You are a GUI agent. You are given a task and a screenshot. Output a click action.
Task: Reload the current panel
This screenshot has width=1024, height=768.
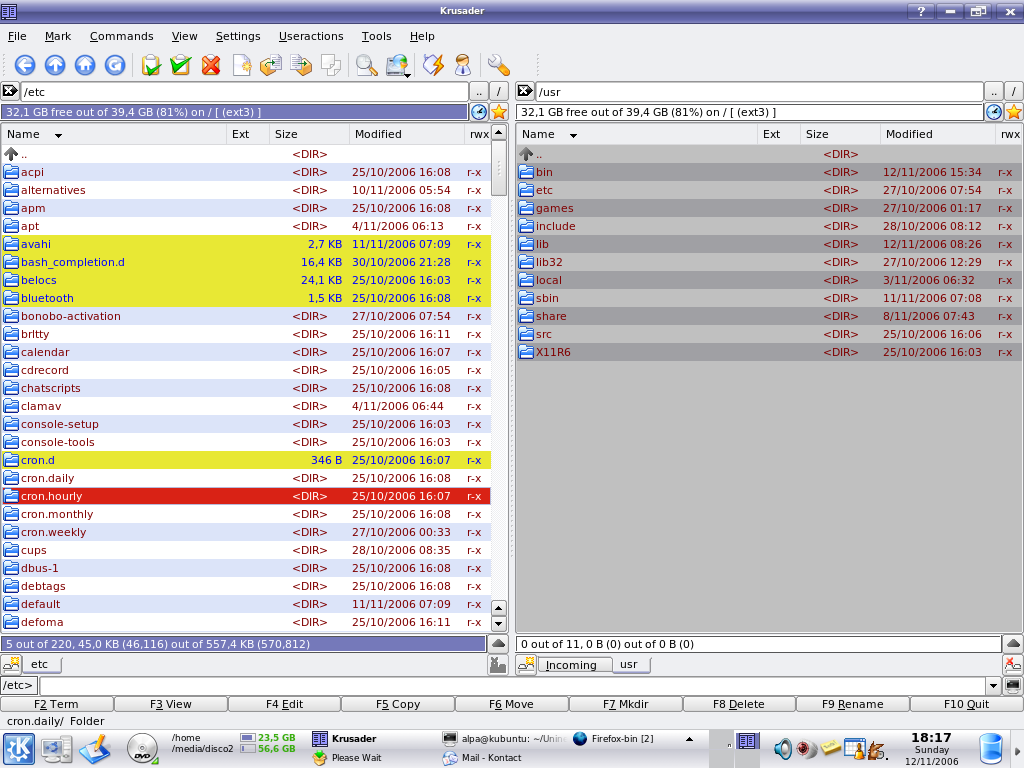[x=115, y=65]
